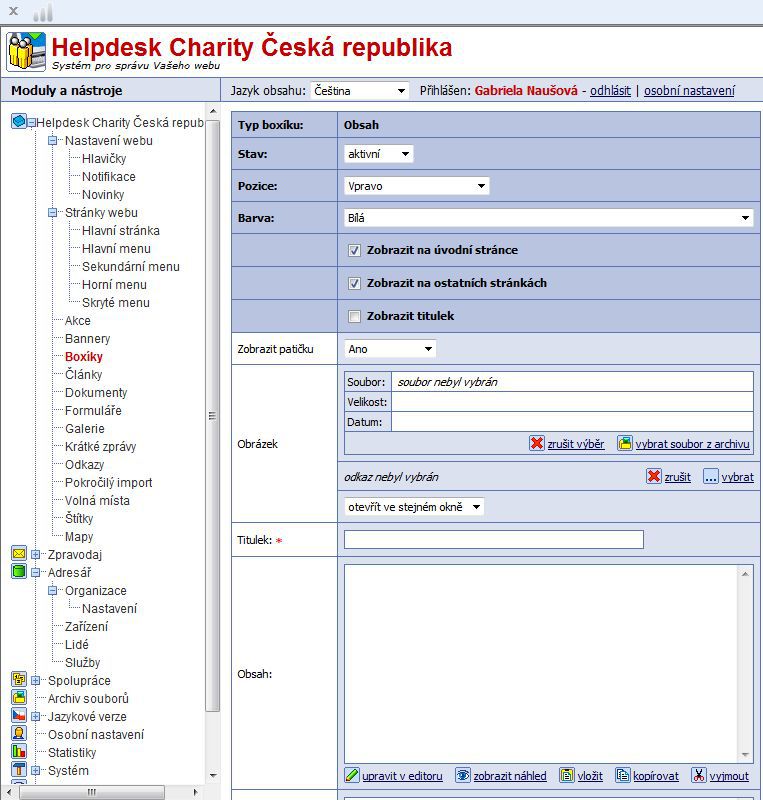Click the green Adresář database icon
Screen dimensions: 763x800
tap(19, 571)
